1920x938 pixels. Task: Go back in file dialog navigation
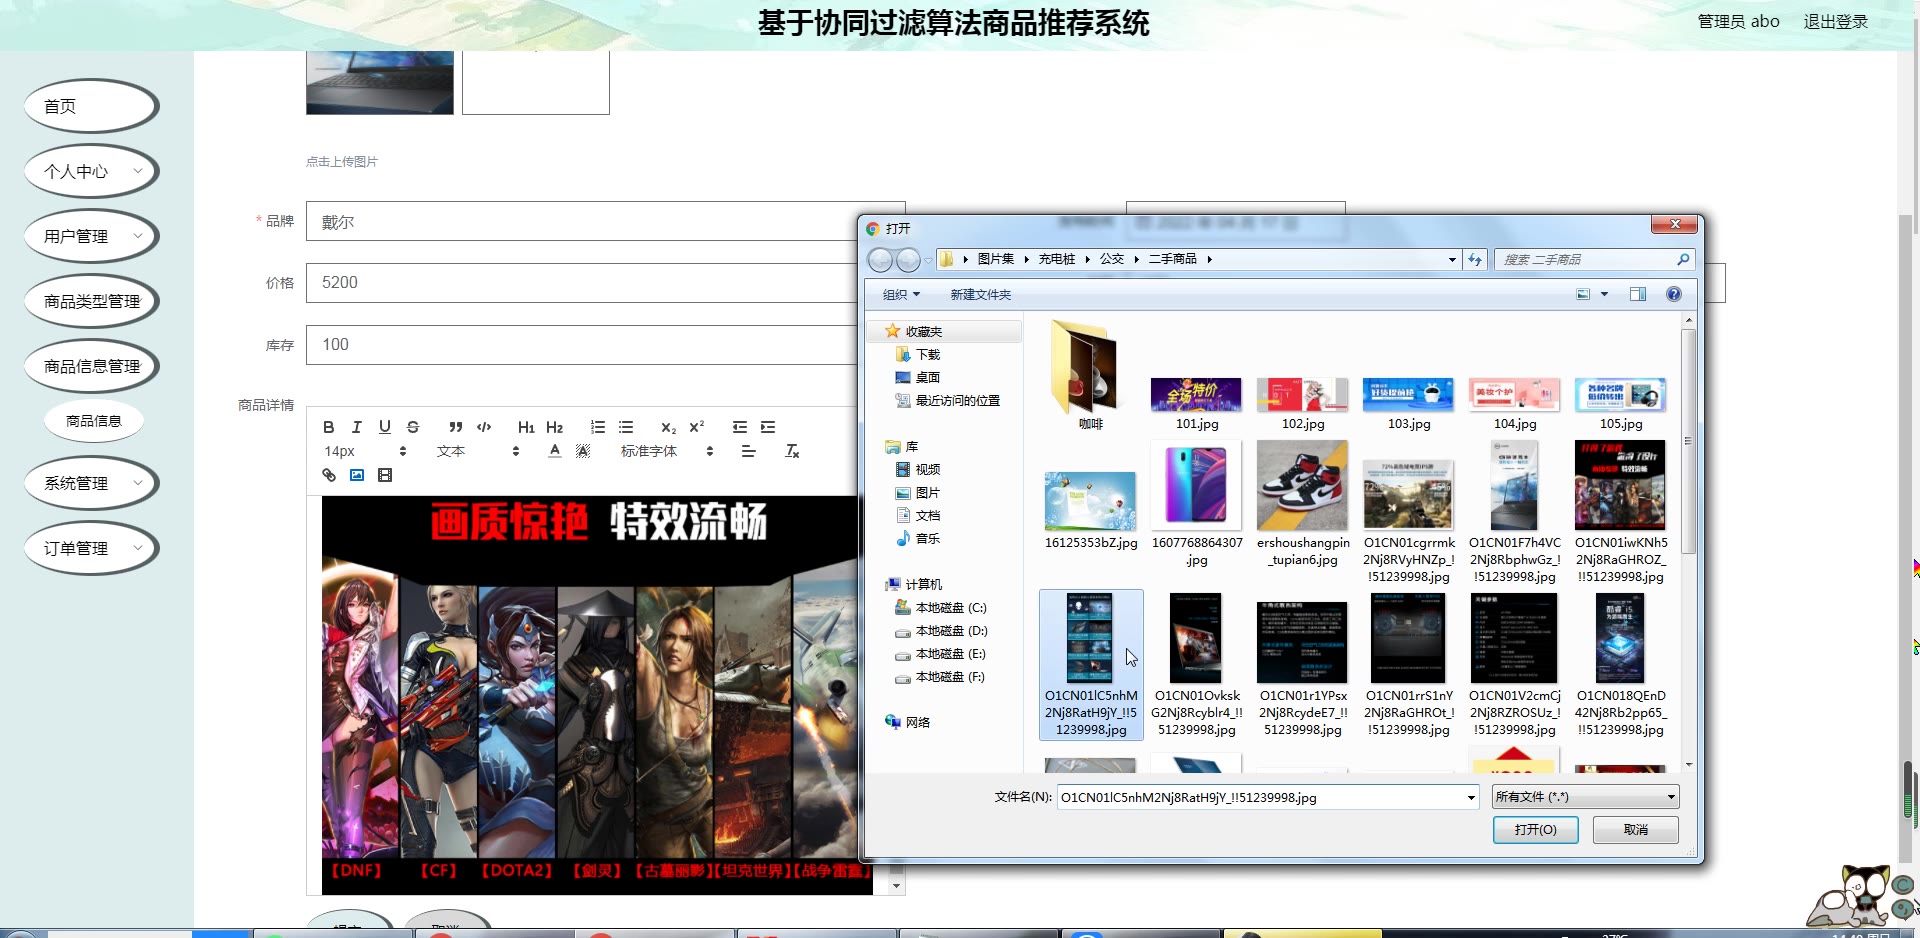point(880,260)
